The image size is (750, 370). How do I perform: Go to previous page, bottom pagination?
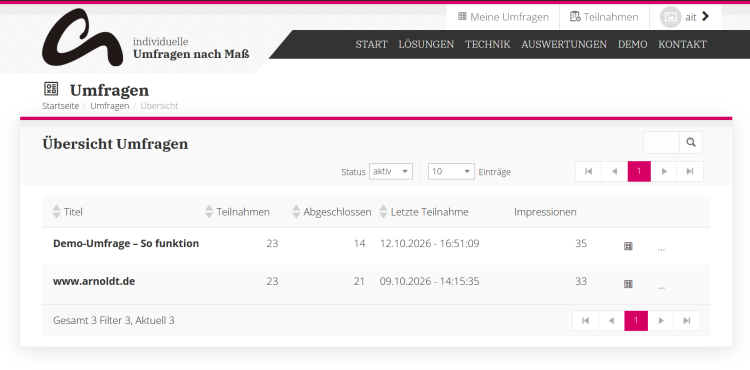coord(611,321)
